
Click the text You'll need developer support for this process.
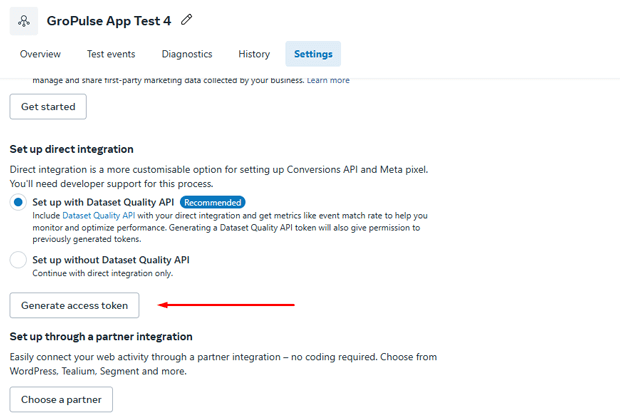[112, 184]
